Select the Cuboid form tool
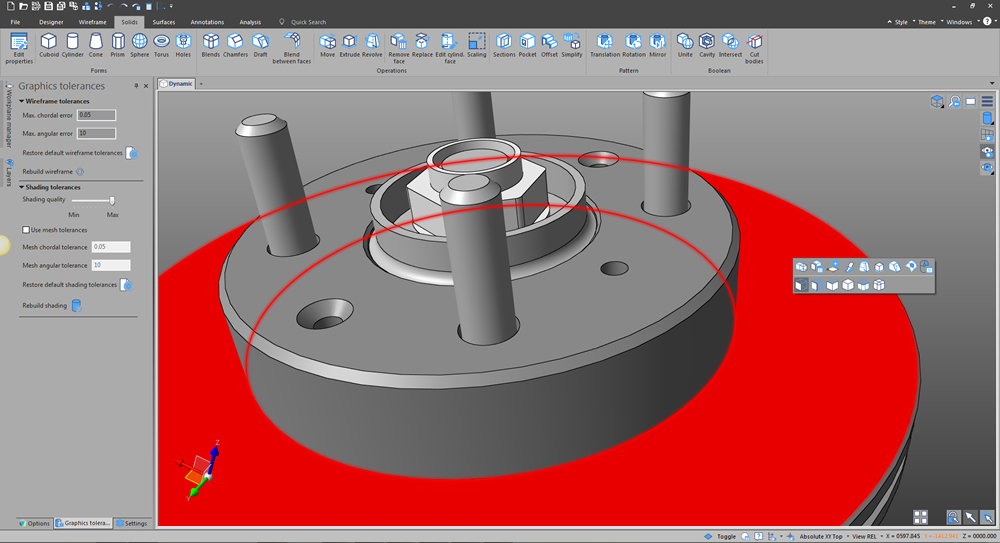Screen dimensions: 1000x543 click(48, 45)
